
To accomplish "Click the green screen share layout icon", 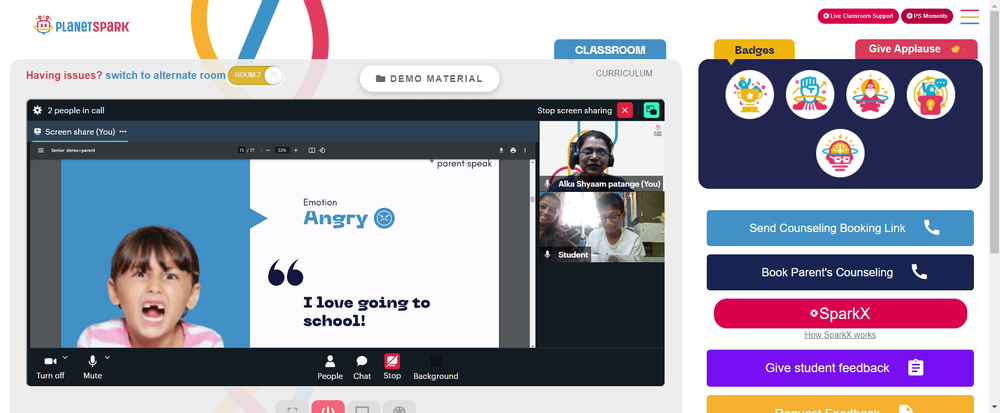I will coord(651,110).
